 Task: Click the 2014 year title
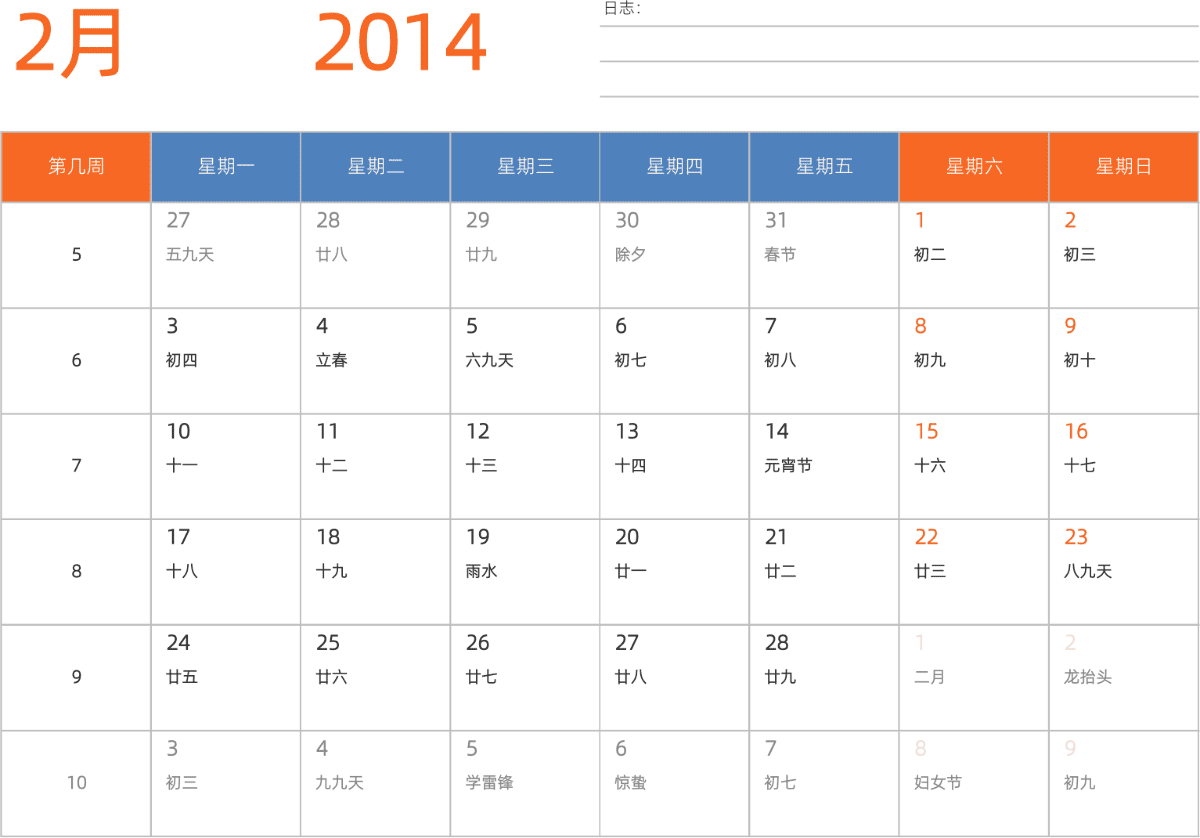point(400,44)
